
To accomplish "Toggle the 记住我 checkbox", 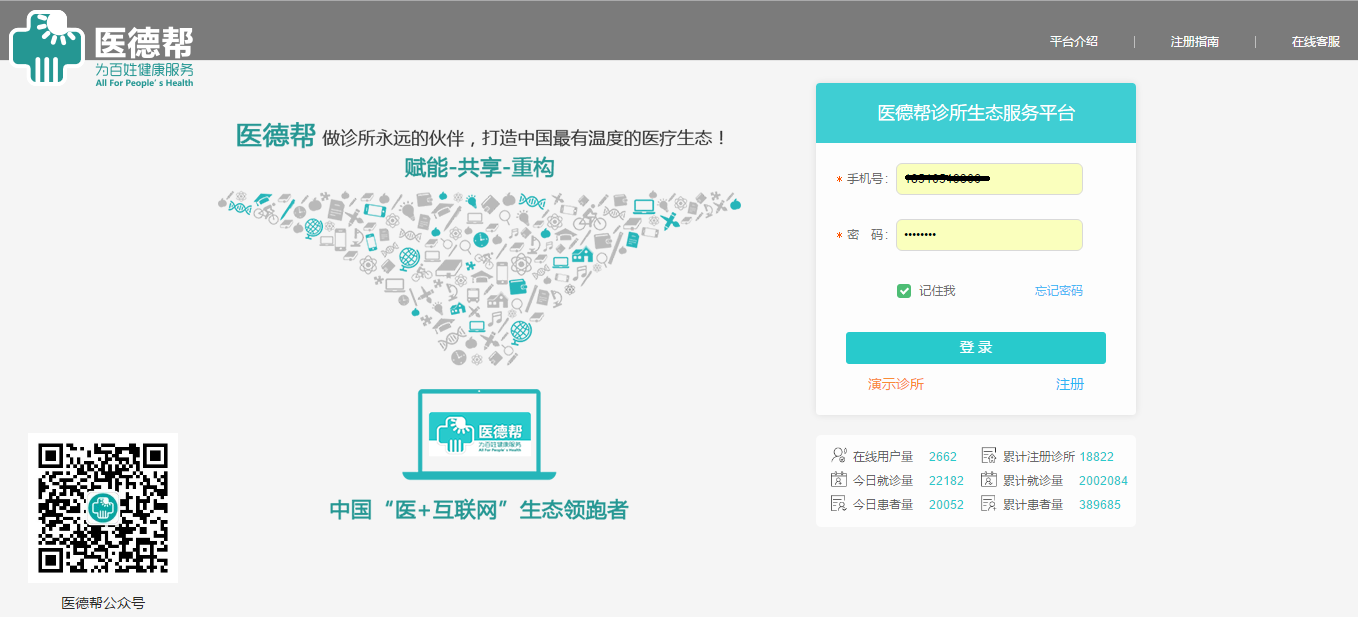I will point(904,291).
